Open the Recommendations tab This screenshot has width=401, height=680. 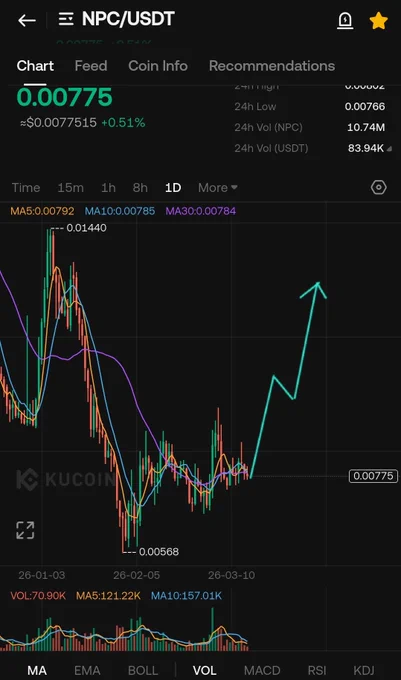(x=272, y=66)
